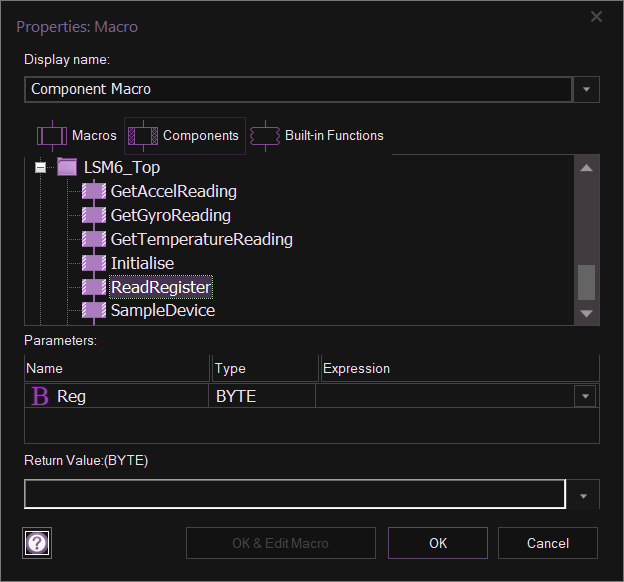
Task: Select SampleDevice in the tree
Action: (x=163, y=311)
